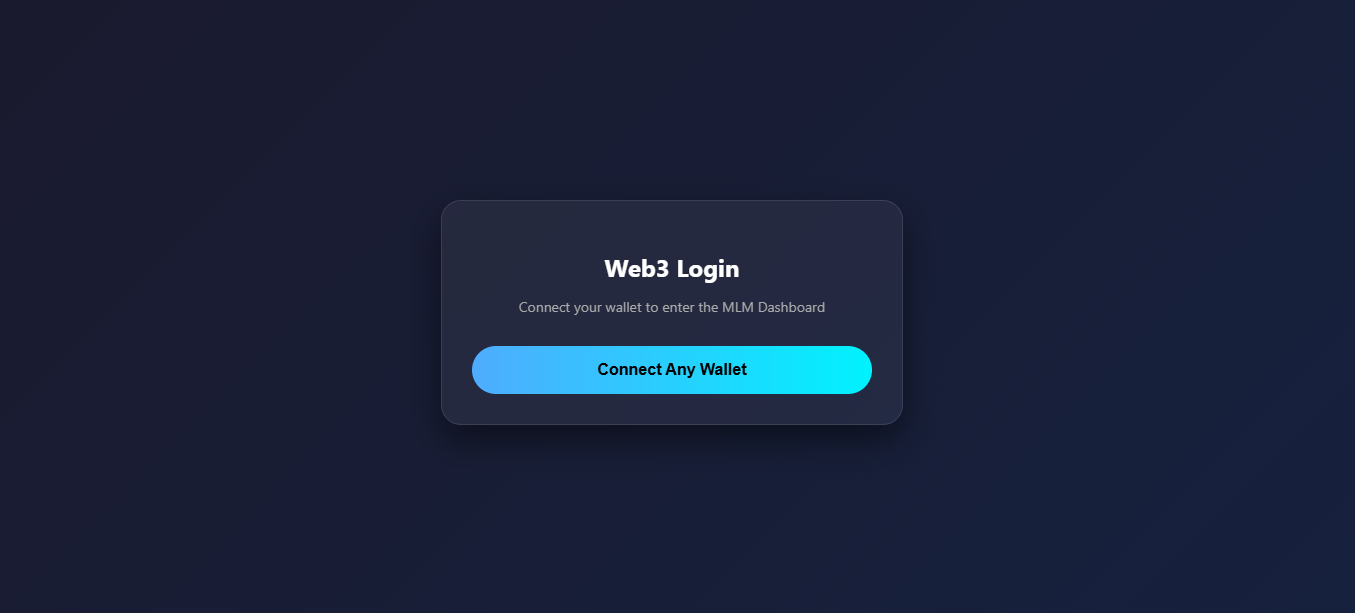Click the wallet connection subtitle text

pyautogui.click(x=672, y=308)
